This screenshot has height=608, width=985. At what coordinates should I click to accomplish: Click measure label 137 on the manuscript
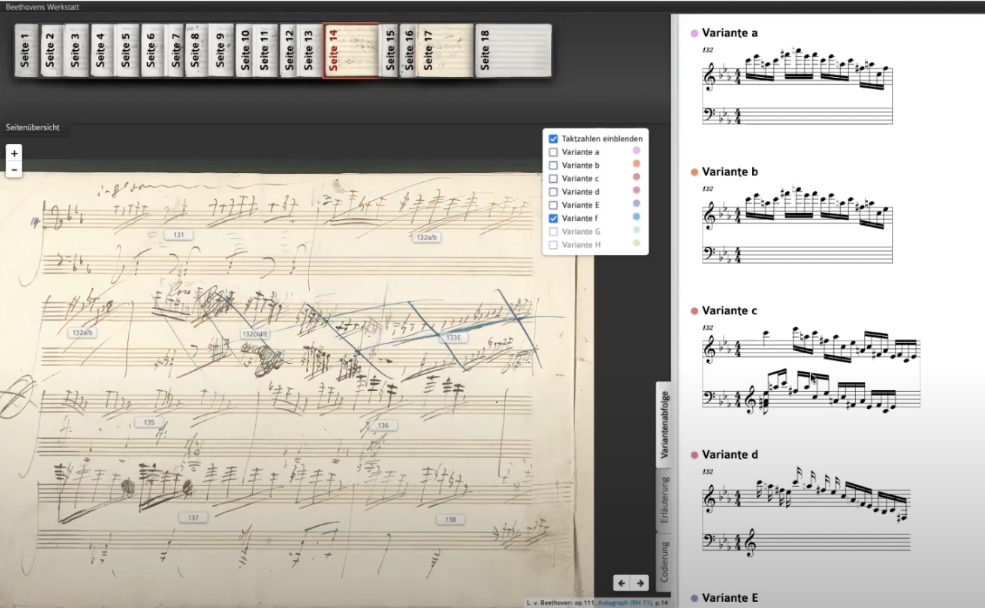[193, 518]
